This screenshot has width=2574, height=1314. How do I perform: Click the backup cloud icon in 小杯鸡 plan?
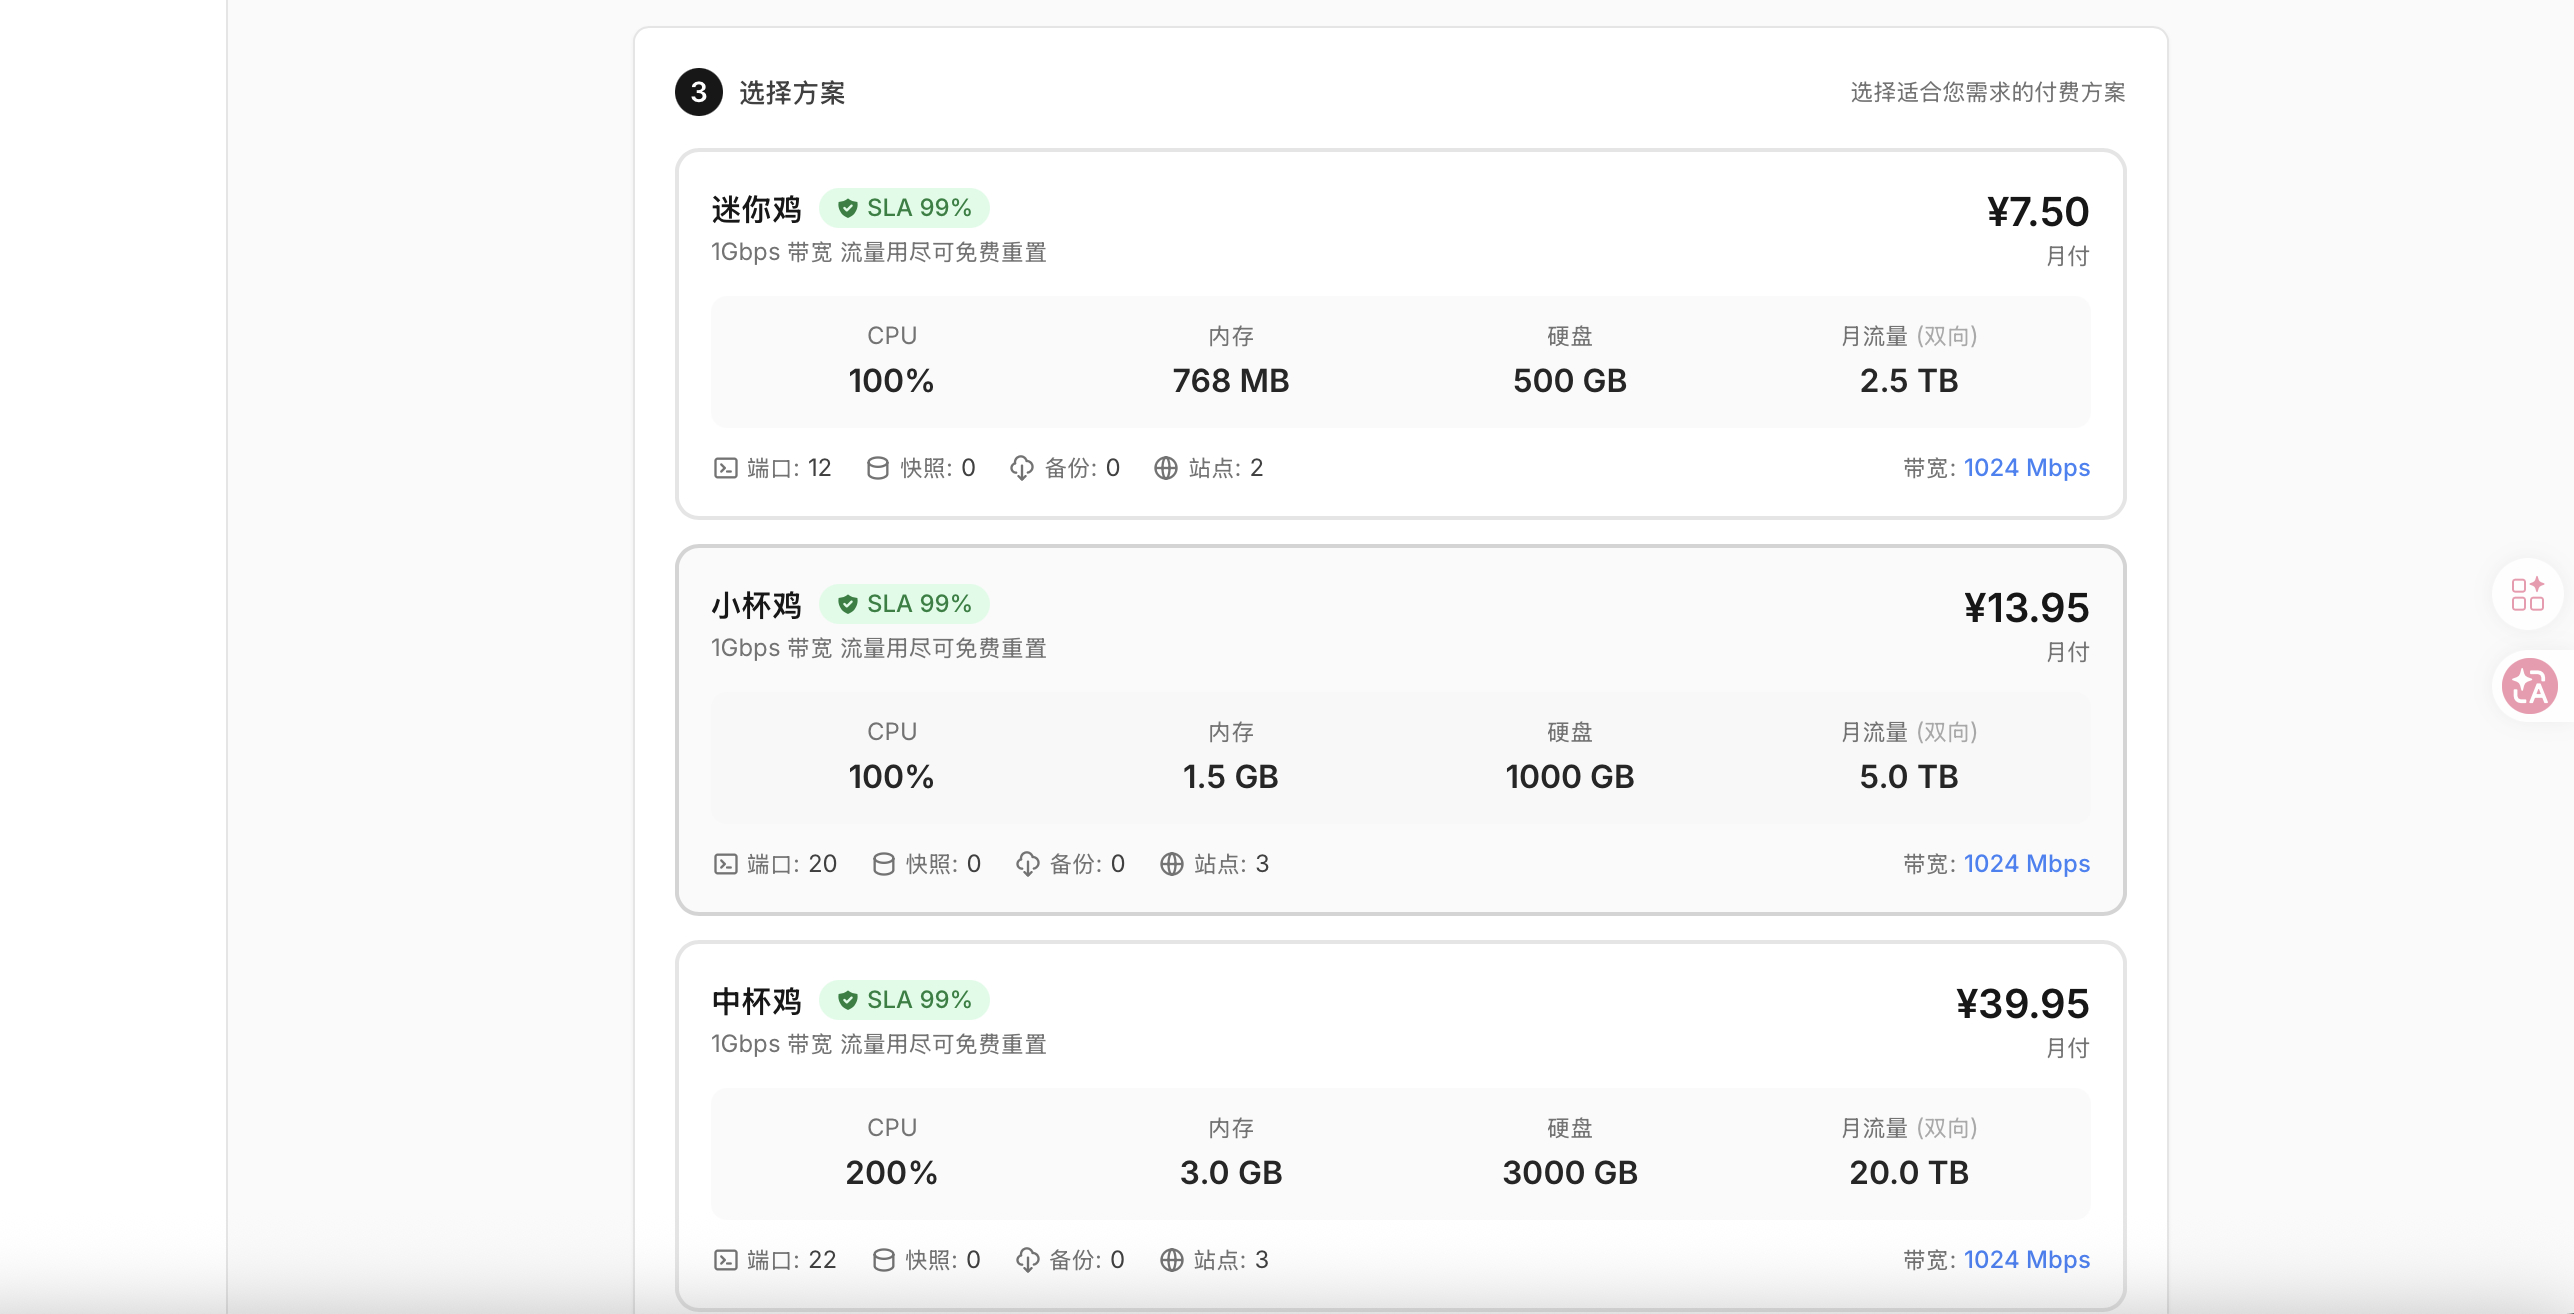pyautogui.click(x=1027, y=864)
